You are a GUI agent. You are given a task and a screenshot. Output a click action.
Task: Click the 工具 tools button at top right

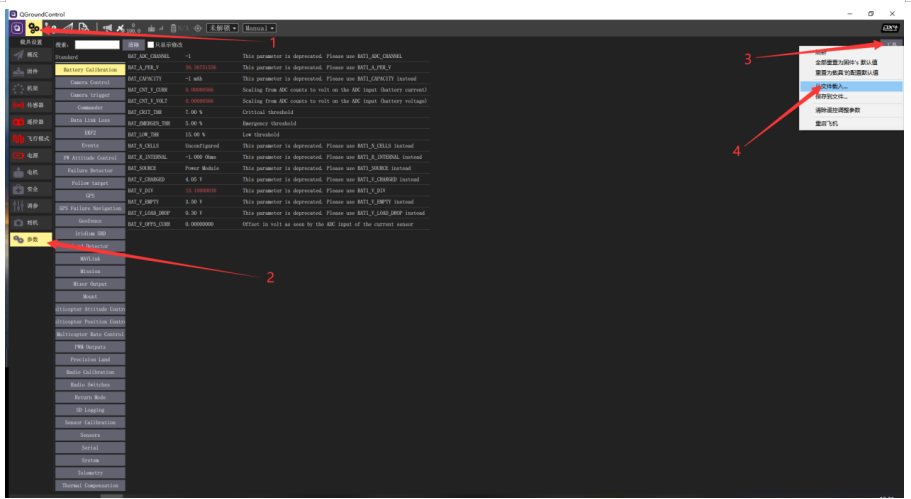pyautogui.click(x=891, y=44)
